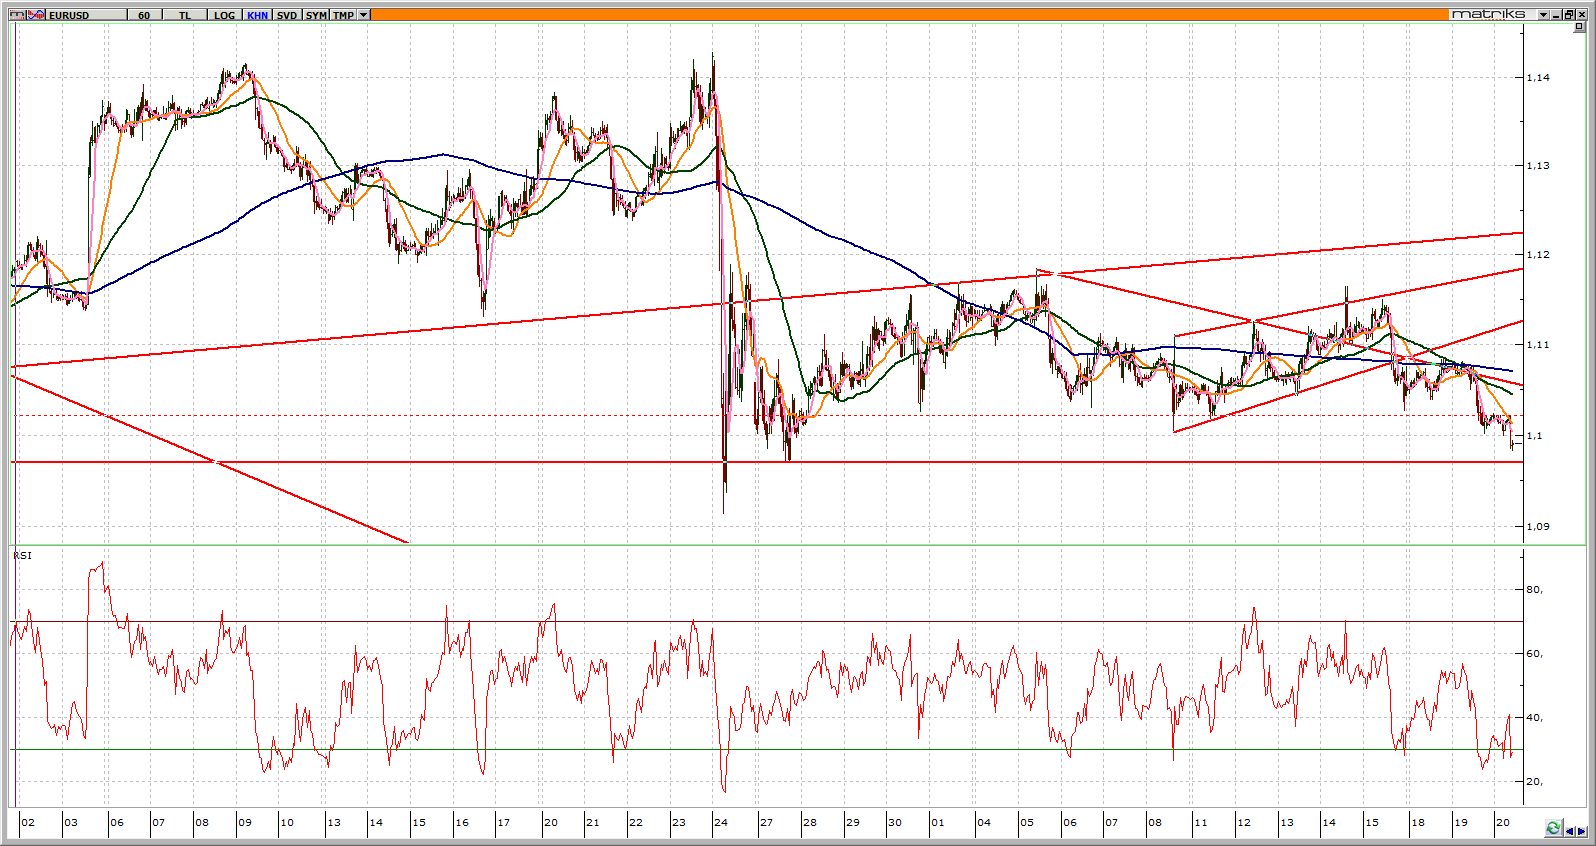1596x846 pixels.
Task: Open the indicators wave icon beside EURUSD
Action: click(36, 15)
